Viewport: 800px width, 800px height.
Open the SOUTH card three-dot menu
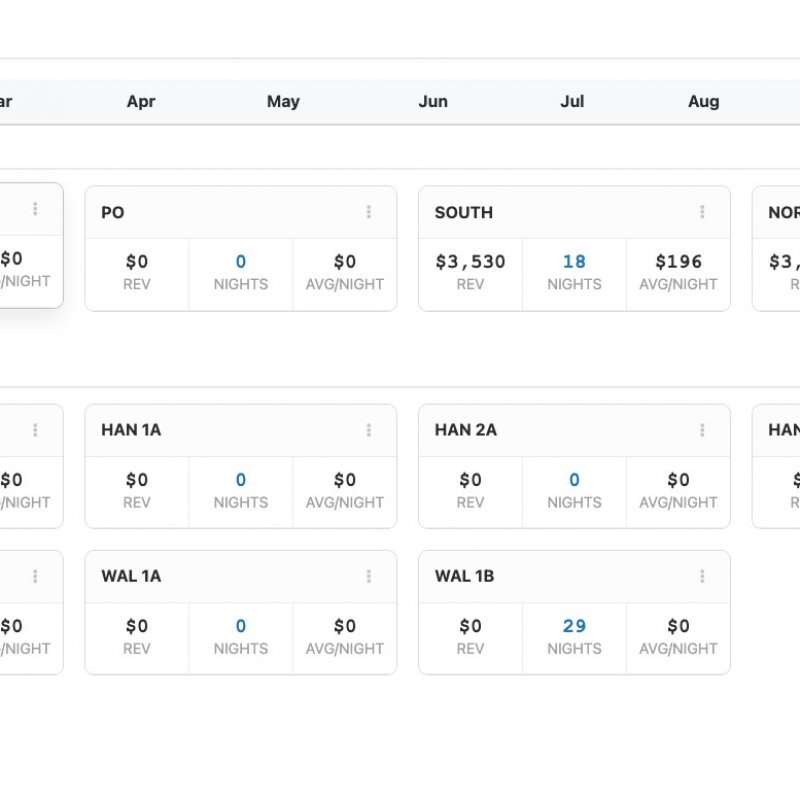coord(702,212)
